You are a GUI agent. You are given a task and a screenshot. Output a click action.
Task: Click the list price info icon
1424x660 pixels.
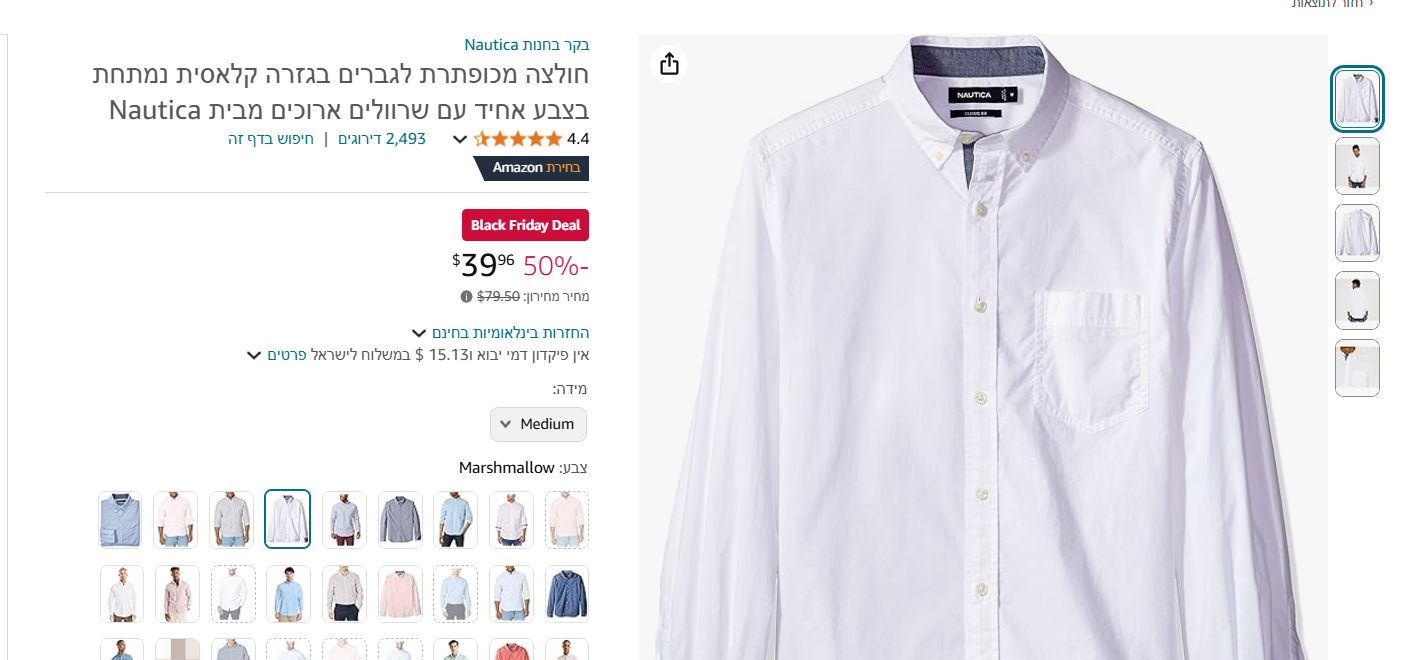click(466, 297)
